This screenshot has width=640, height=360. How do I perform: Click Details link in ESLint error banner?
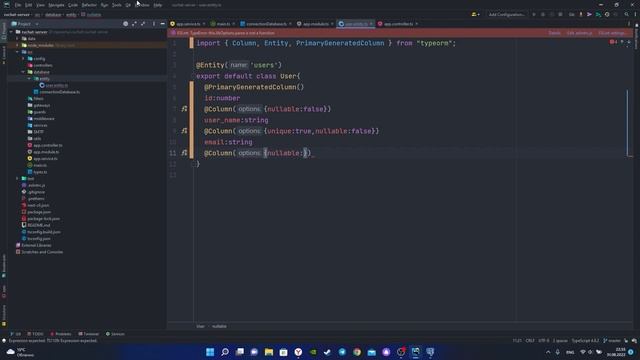pos(554,33)
